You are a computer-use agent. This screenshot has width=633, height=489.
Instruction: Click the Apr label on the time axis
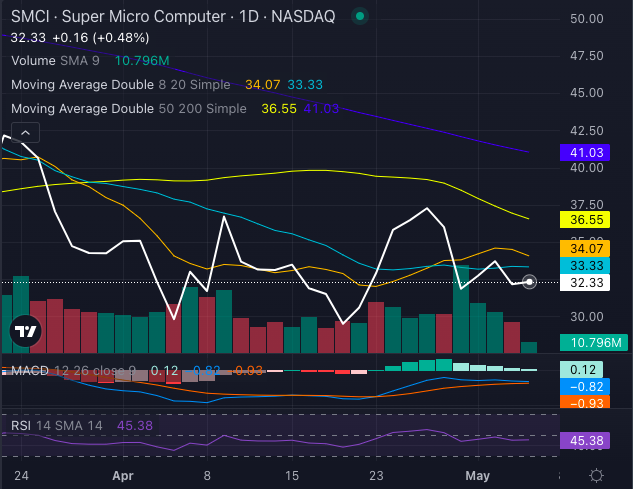123,476
